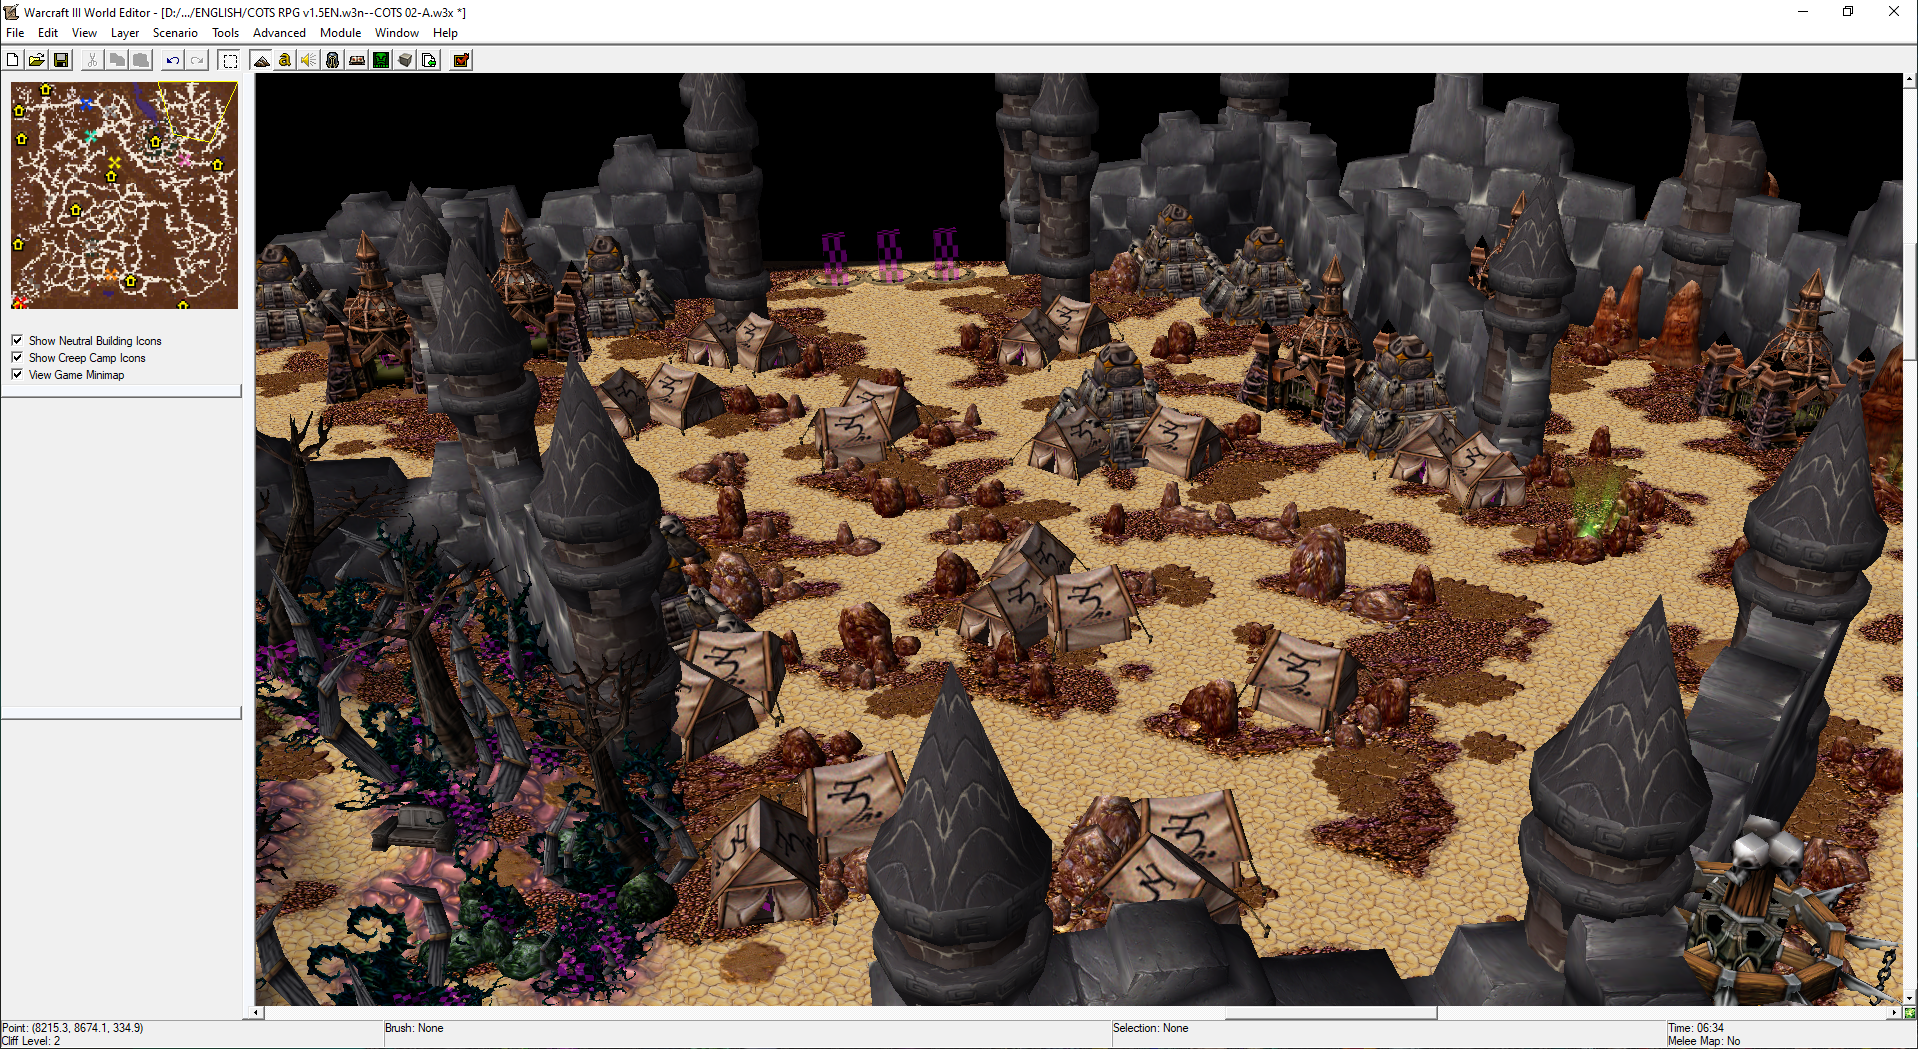This screenshot has height=1049, width=1918.
Task: Minimize the World Editor window
Action: pos(1803,12)
